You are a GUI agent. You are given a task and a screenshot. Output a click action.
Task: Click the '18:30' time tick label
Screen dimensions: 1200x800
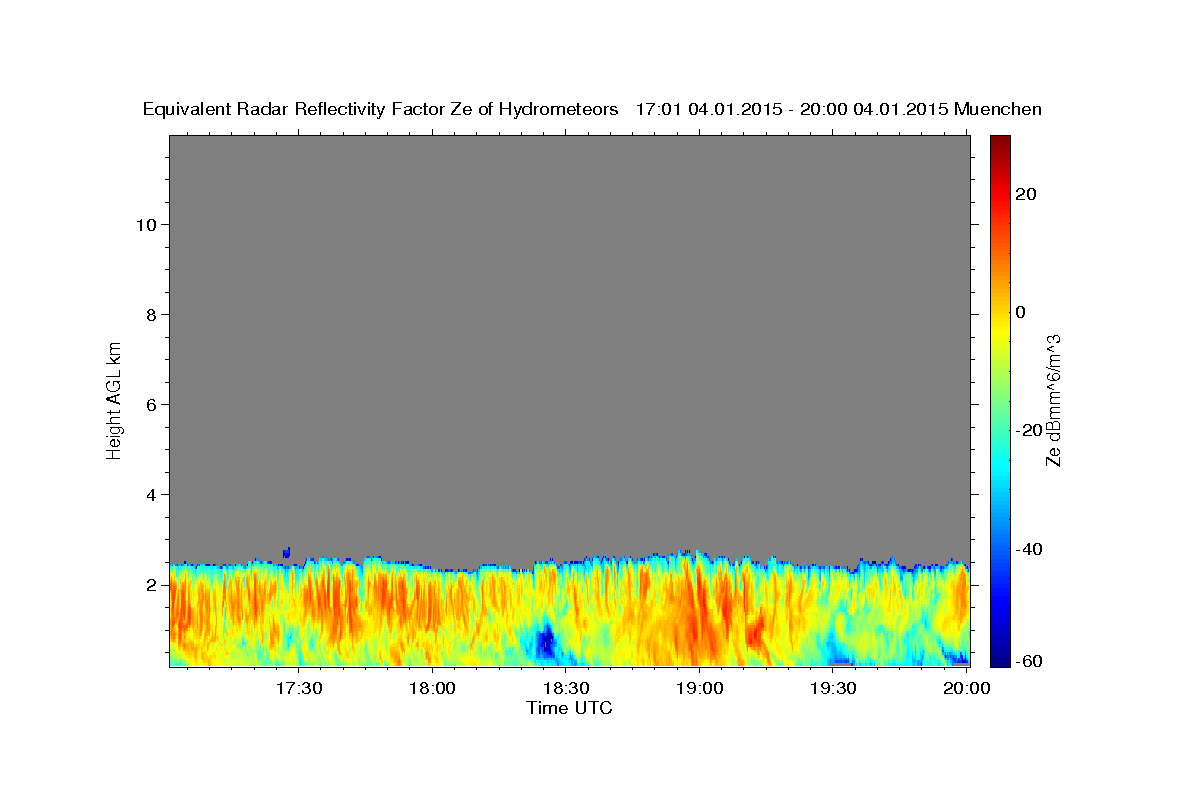(566, 688)
